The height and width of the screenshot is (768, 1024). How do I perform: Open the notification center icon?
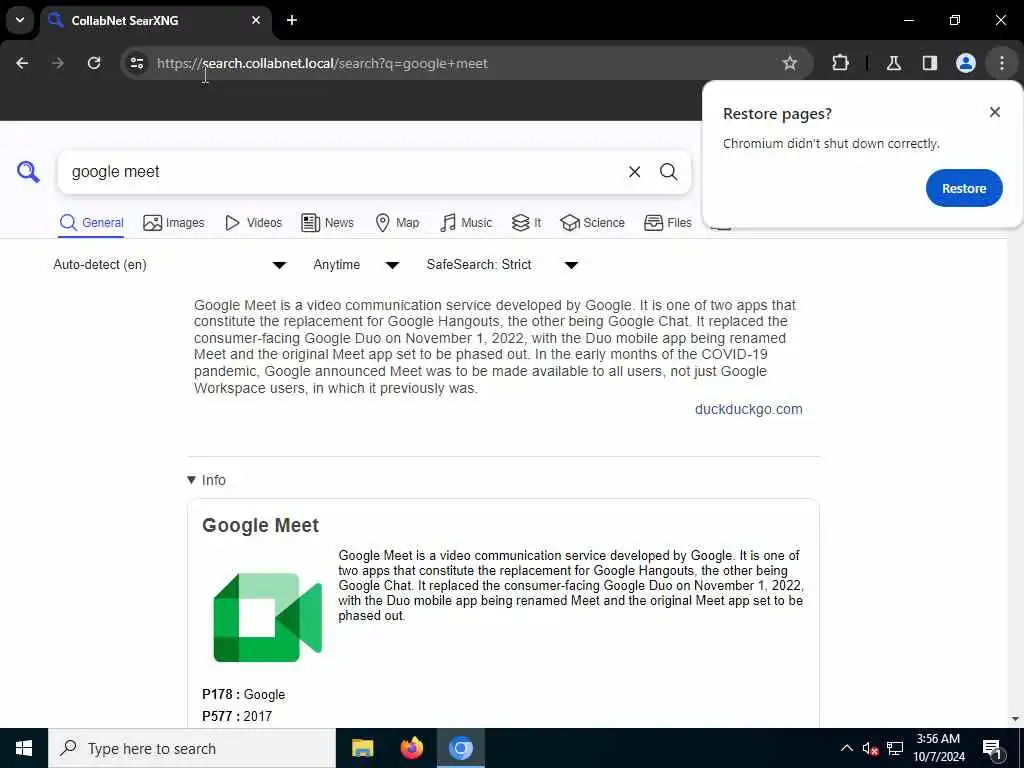(x=992, y=748)
